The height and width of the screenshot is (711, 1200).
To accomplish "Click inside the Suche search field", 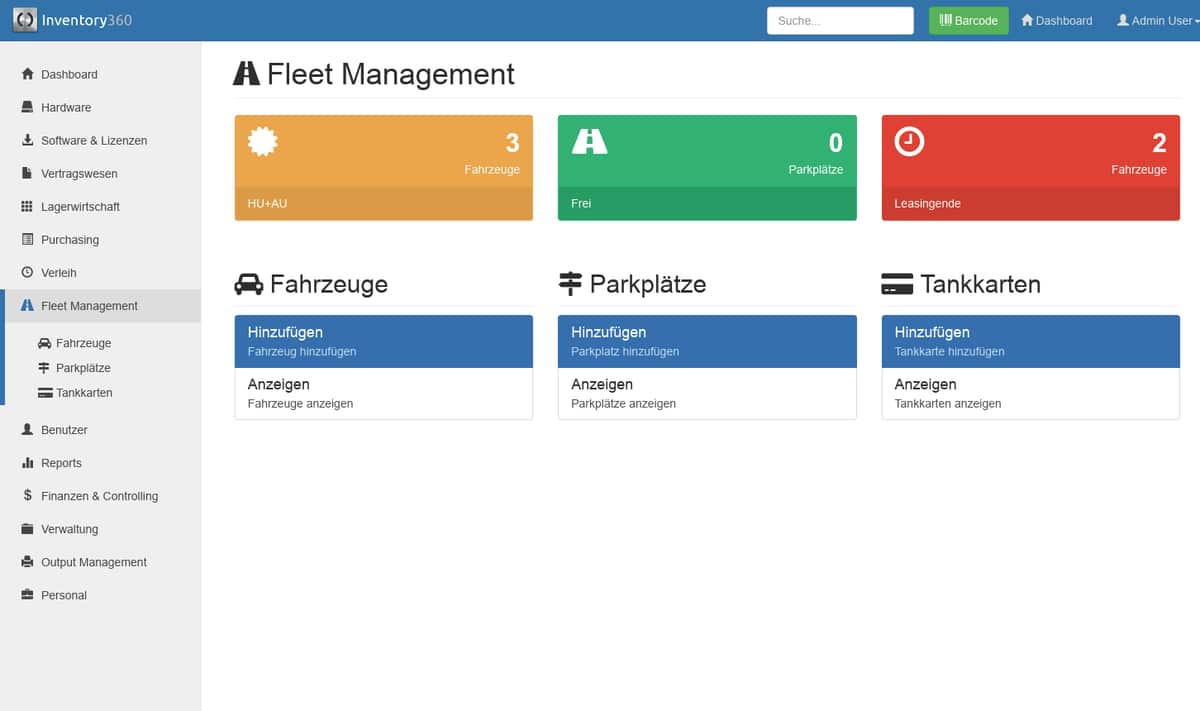I will pyautogui.click(x=840, y=20).
